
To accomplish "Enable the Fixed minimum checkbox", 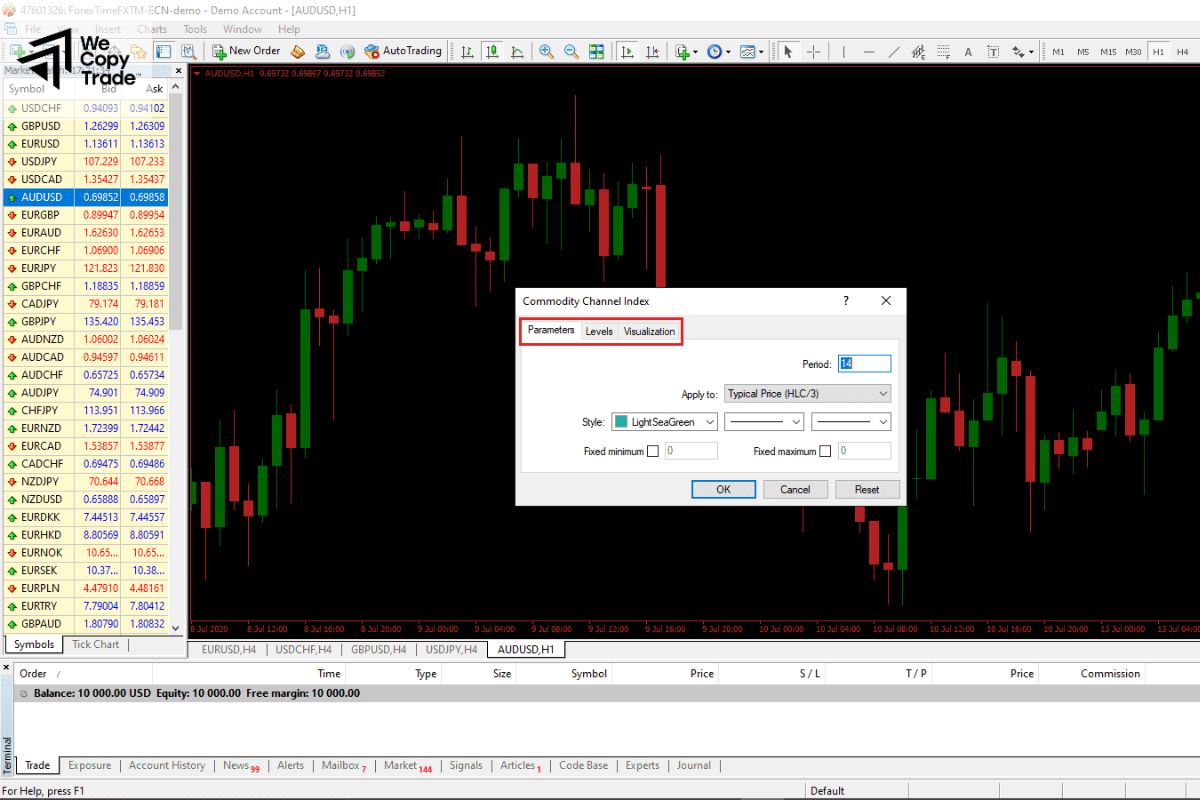I will 654,450.
